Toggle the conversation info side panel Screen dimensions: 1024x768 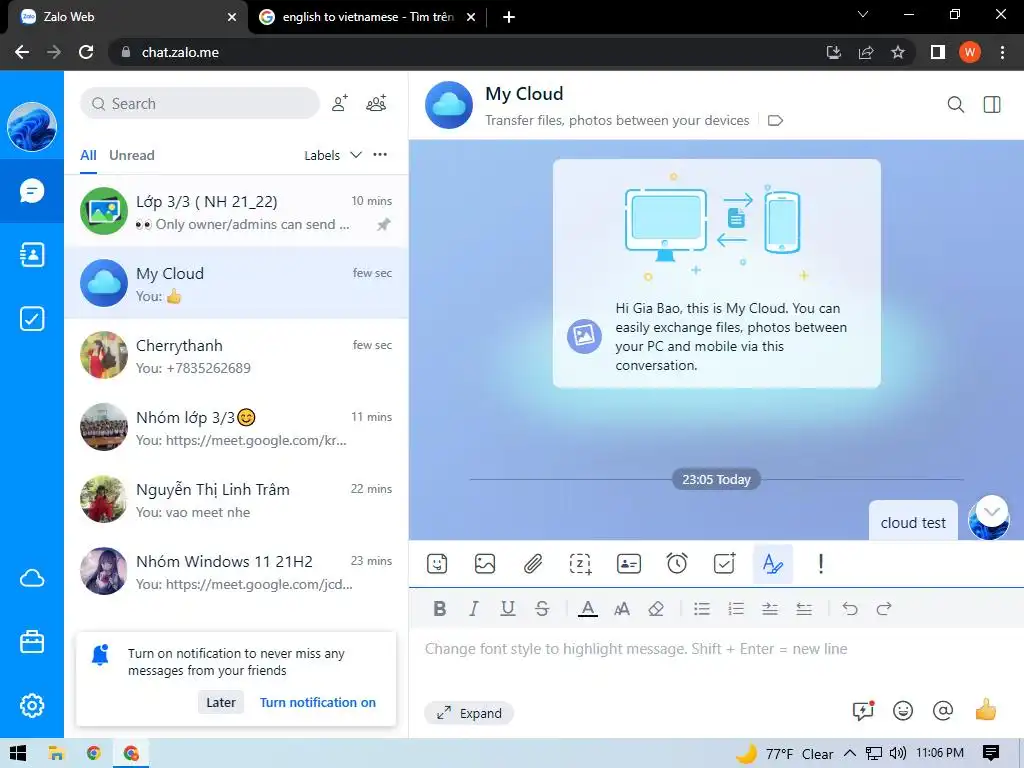[992, 104]
